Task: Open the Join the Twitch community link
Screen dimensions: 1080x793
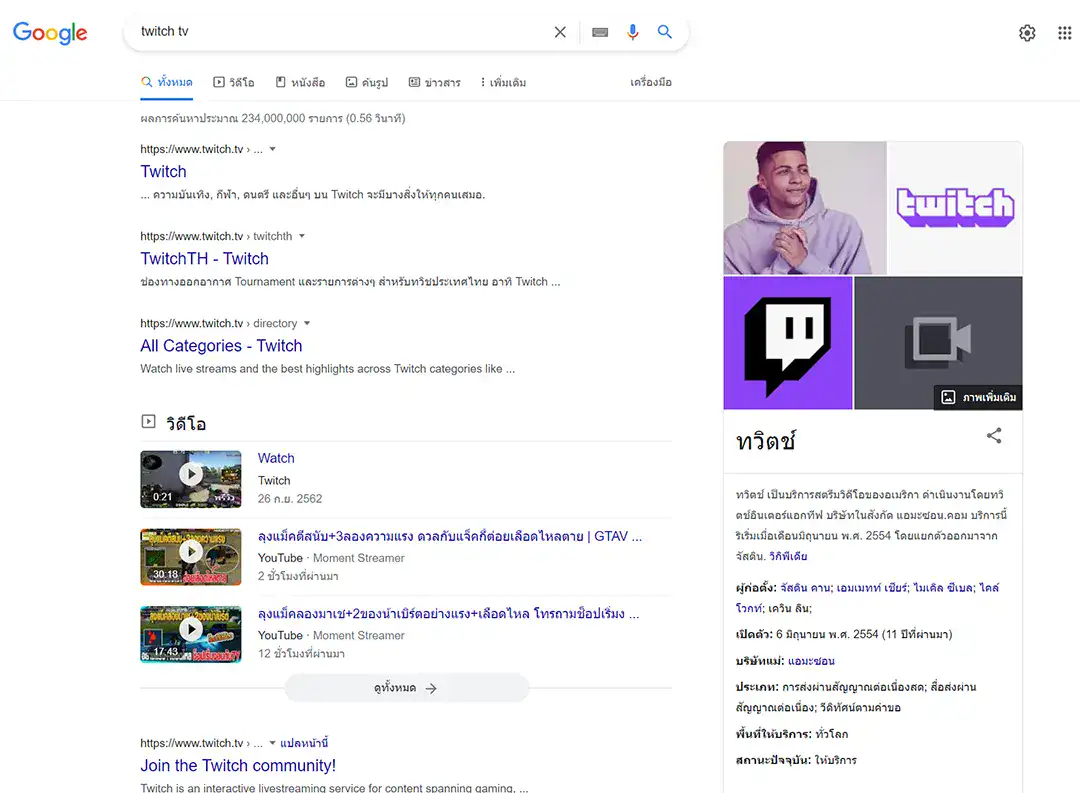Action: [237, 765]
